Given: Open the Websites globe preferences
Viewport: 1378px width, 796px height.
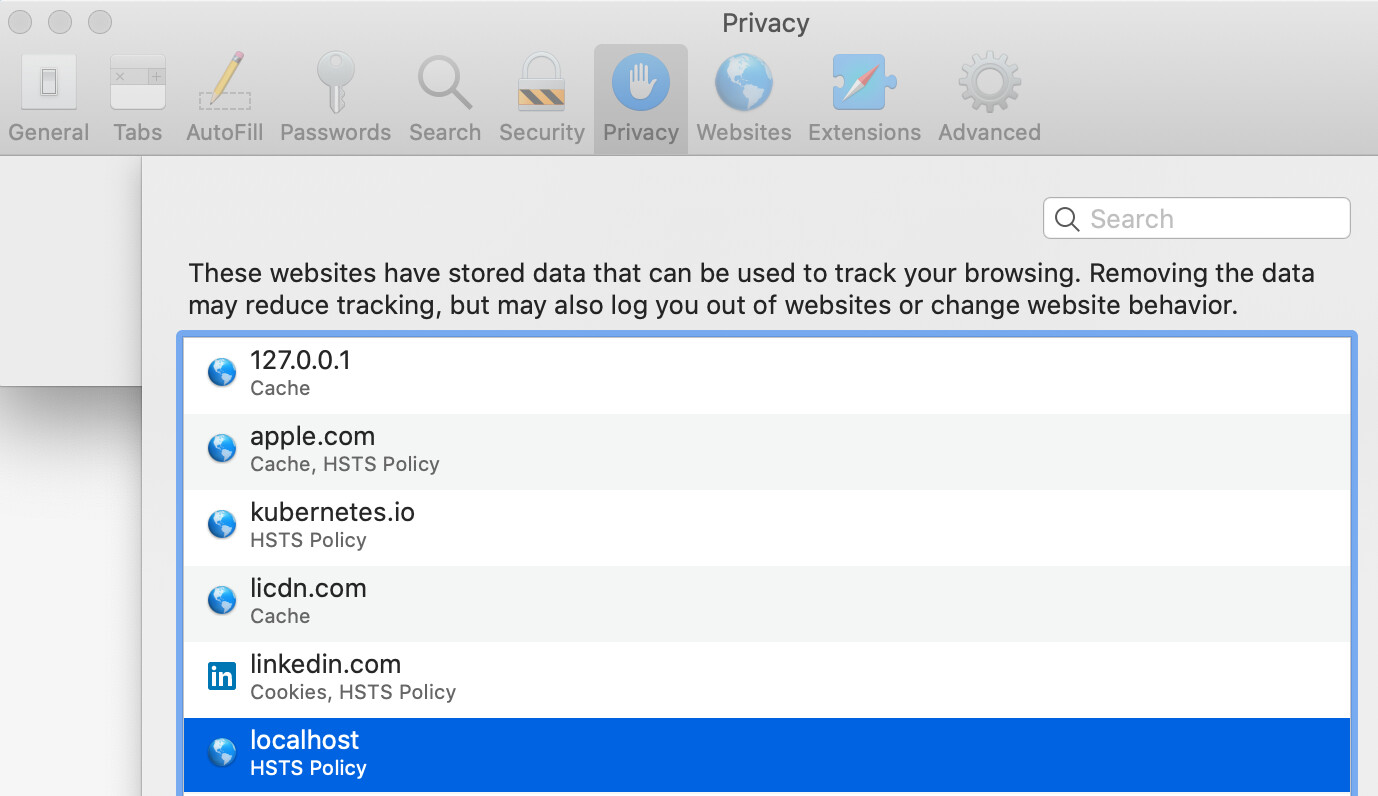Looking at the screenshot, I should [x=743, y=98].
